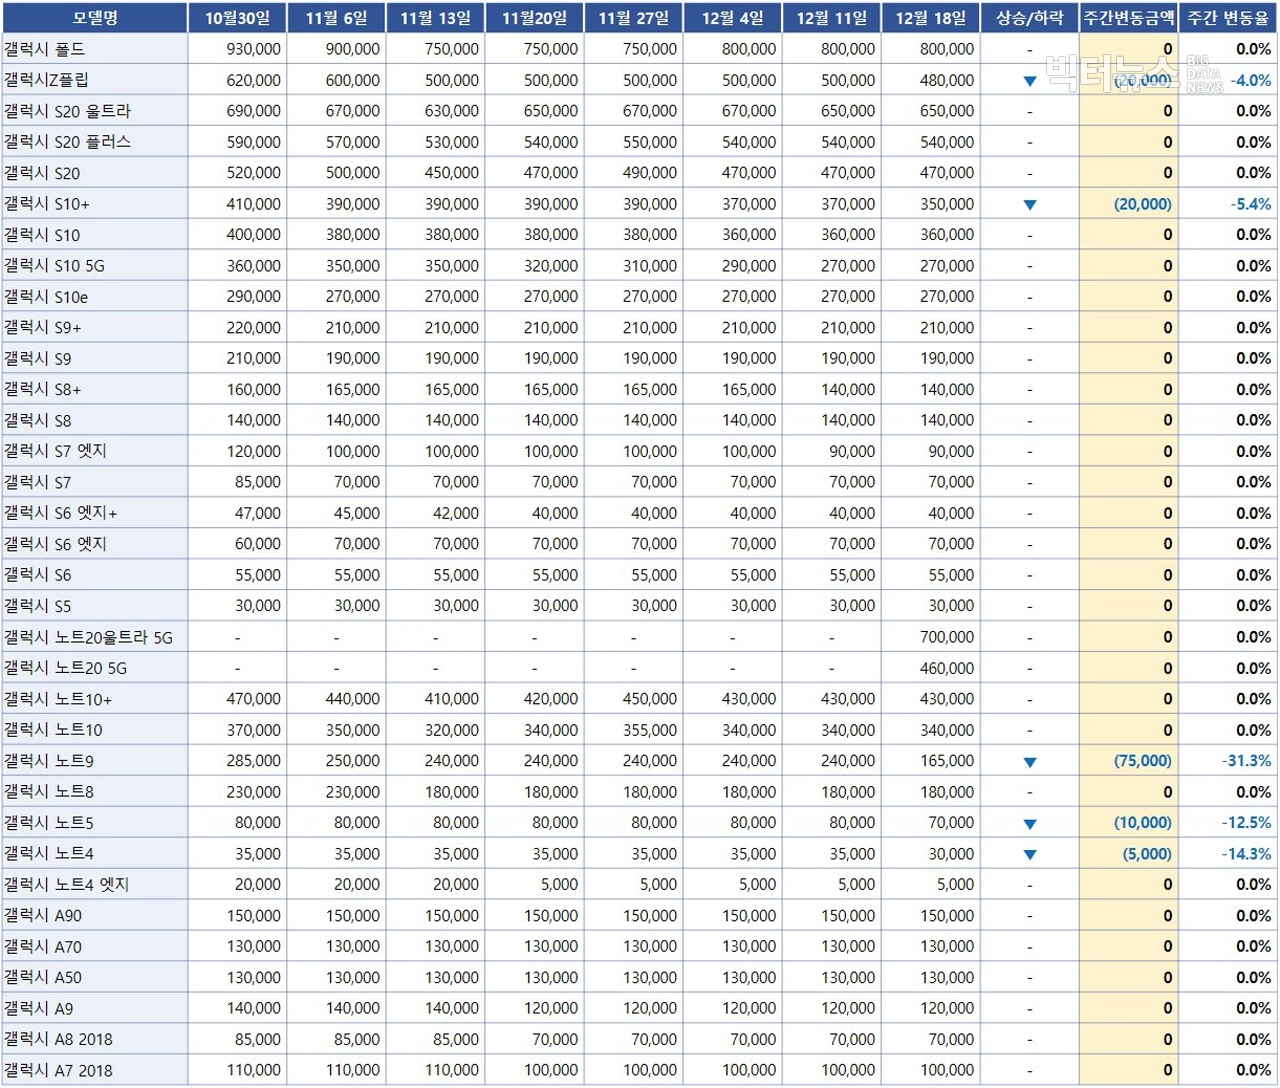Image resolution: width=1280 pixels, height=1088 pixels.
Task: Click the 갤럭시Z플립 model name
Action: point(46,80)
